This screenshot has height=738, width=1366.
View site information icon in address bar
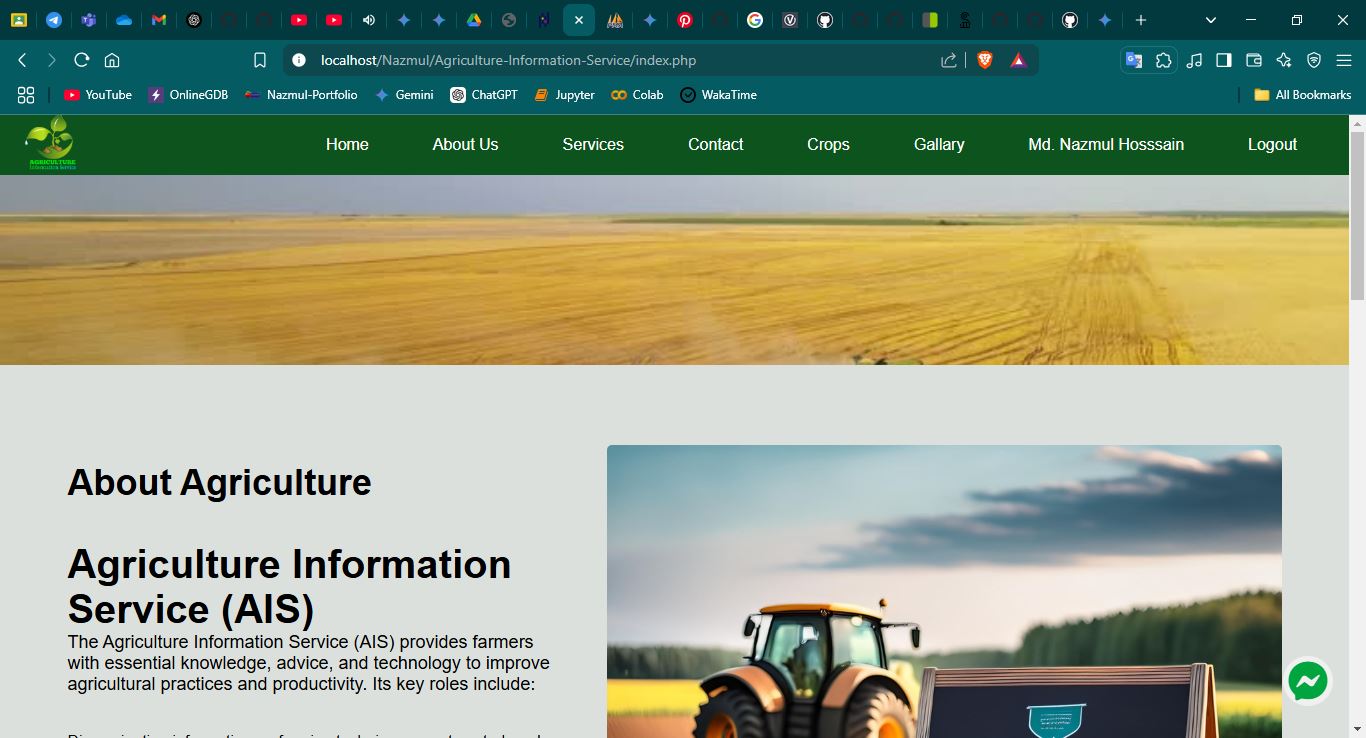click(x=298, y=60)
